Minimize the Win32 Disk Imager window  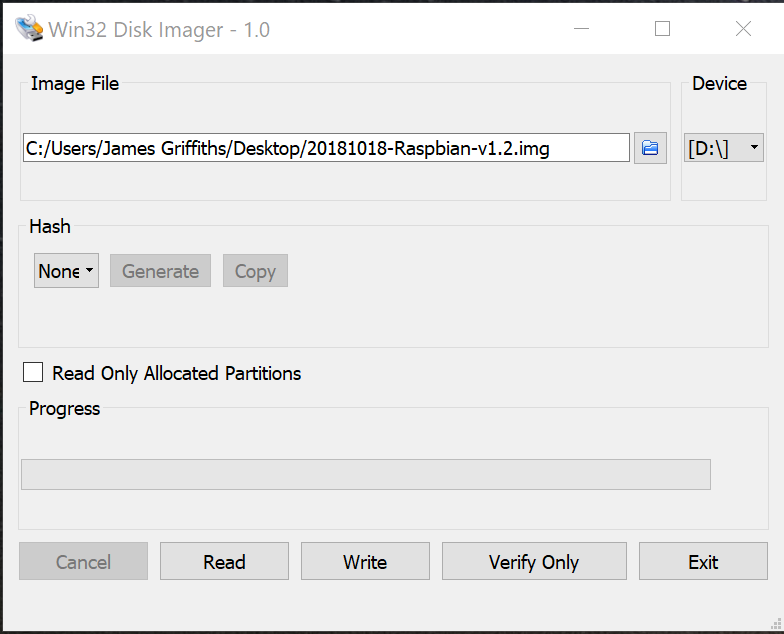[x=582, y=28]
